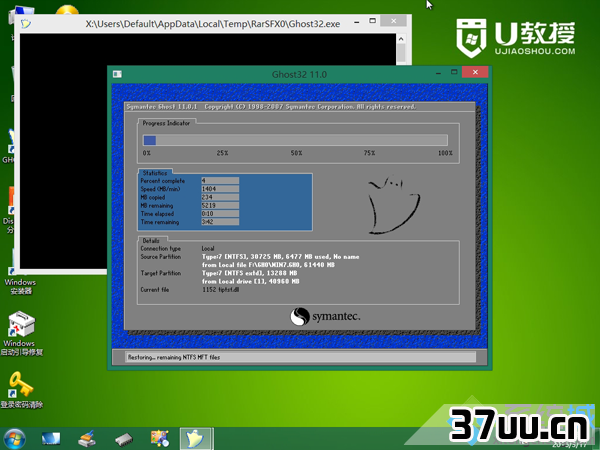Image resolution: width=600 pixels, height=450 pixels.
Task: Click the Details group label
Action: pyautogui.click(x=151, y=241)
